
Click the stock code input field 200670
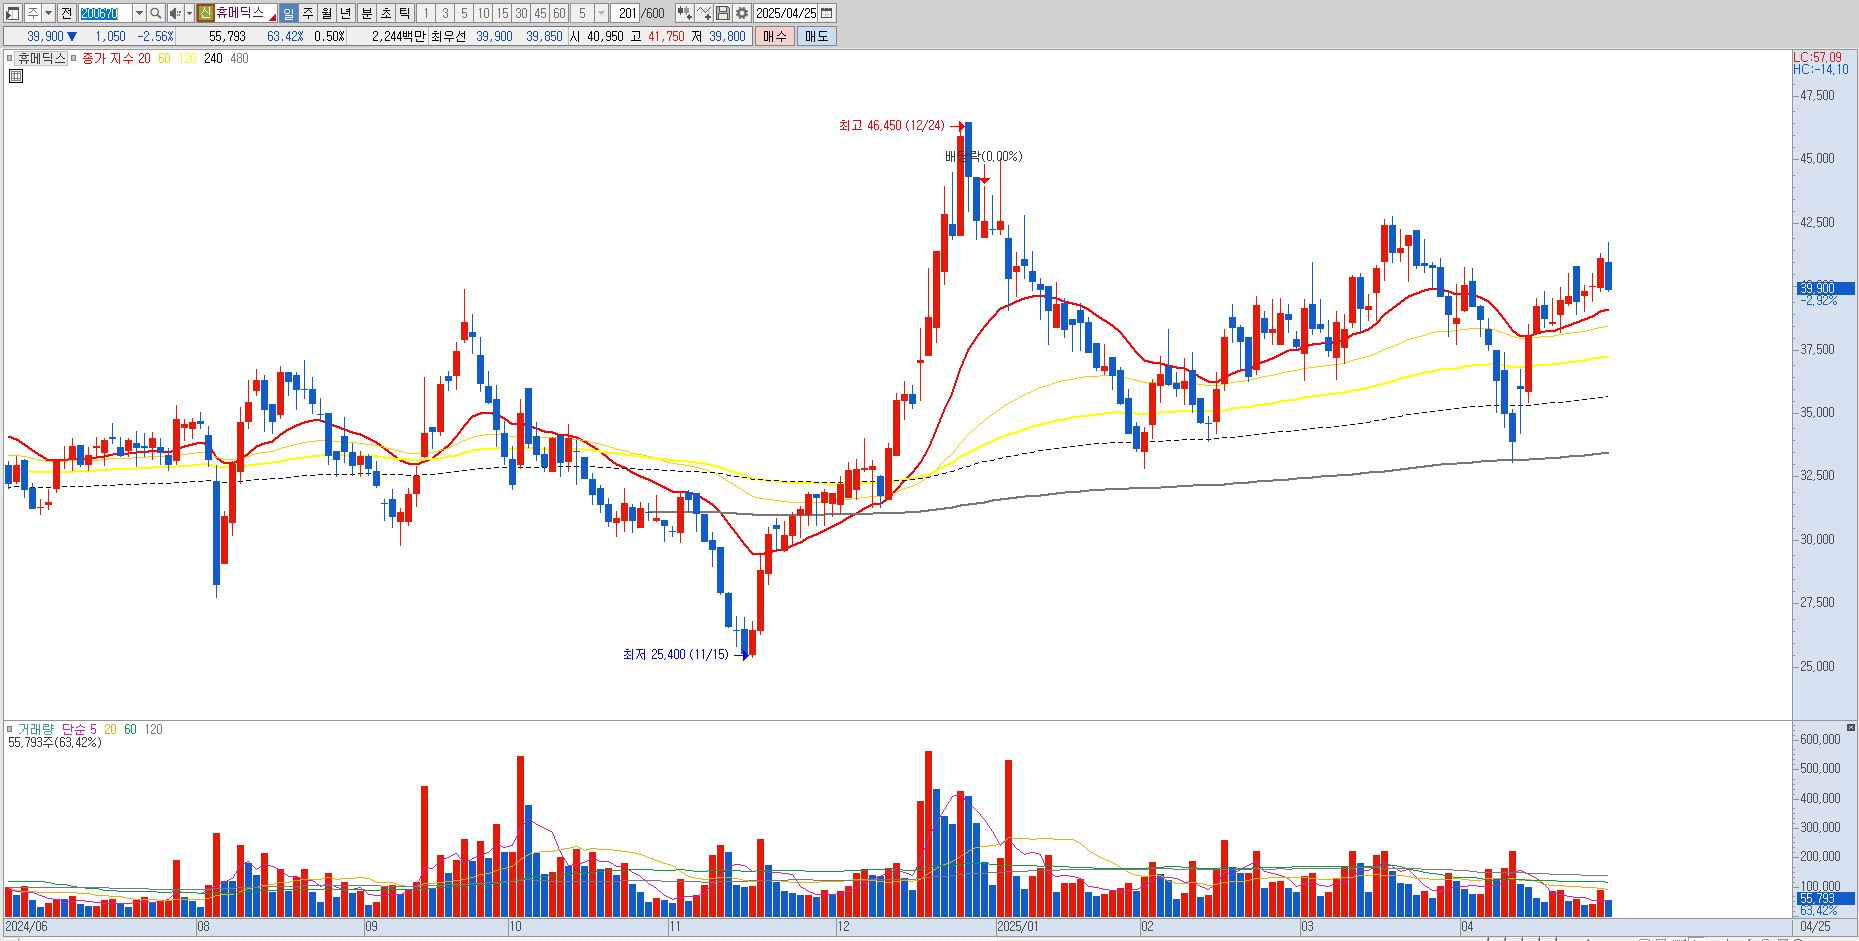[105, 13]
